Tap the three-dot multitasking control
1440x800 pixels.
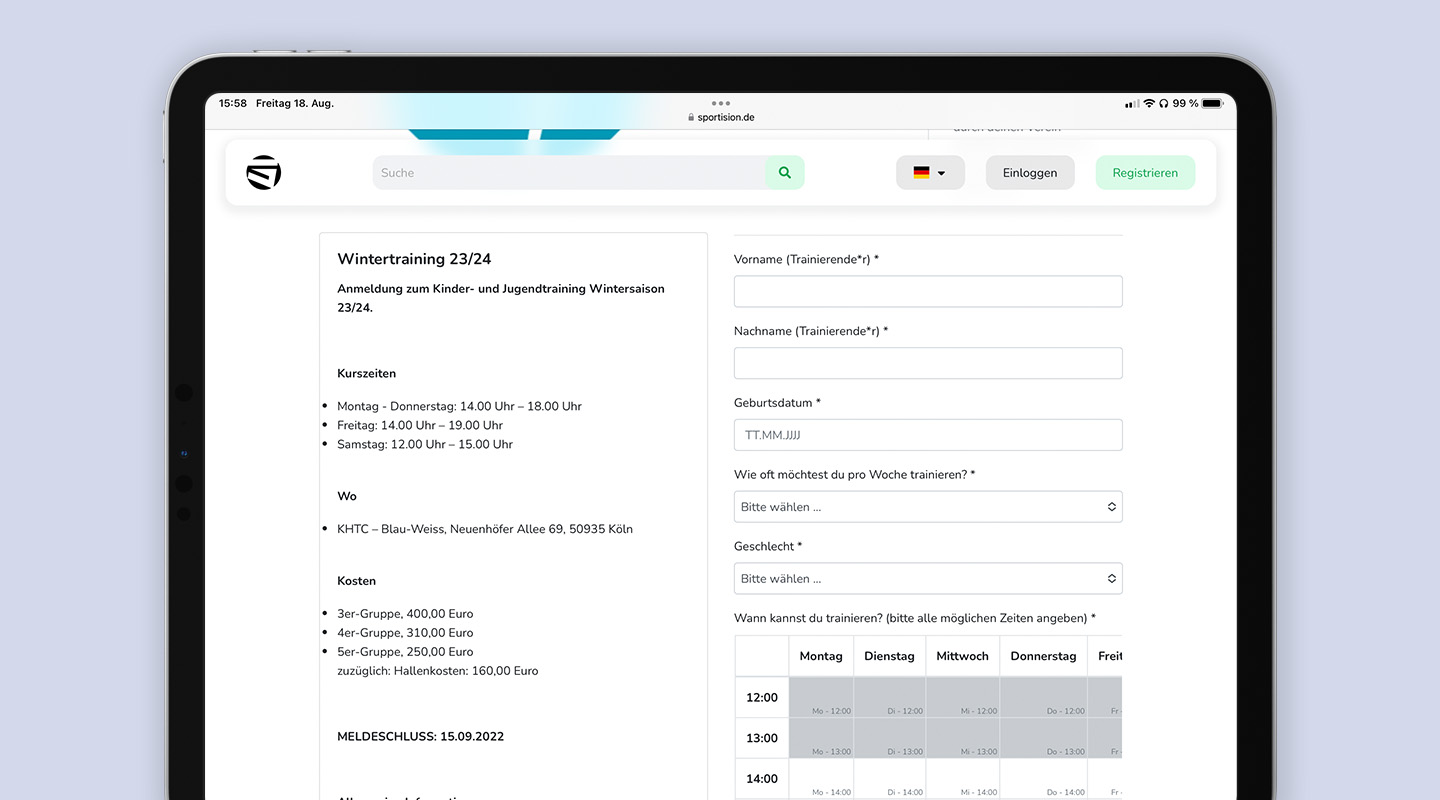click(720, 103)
